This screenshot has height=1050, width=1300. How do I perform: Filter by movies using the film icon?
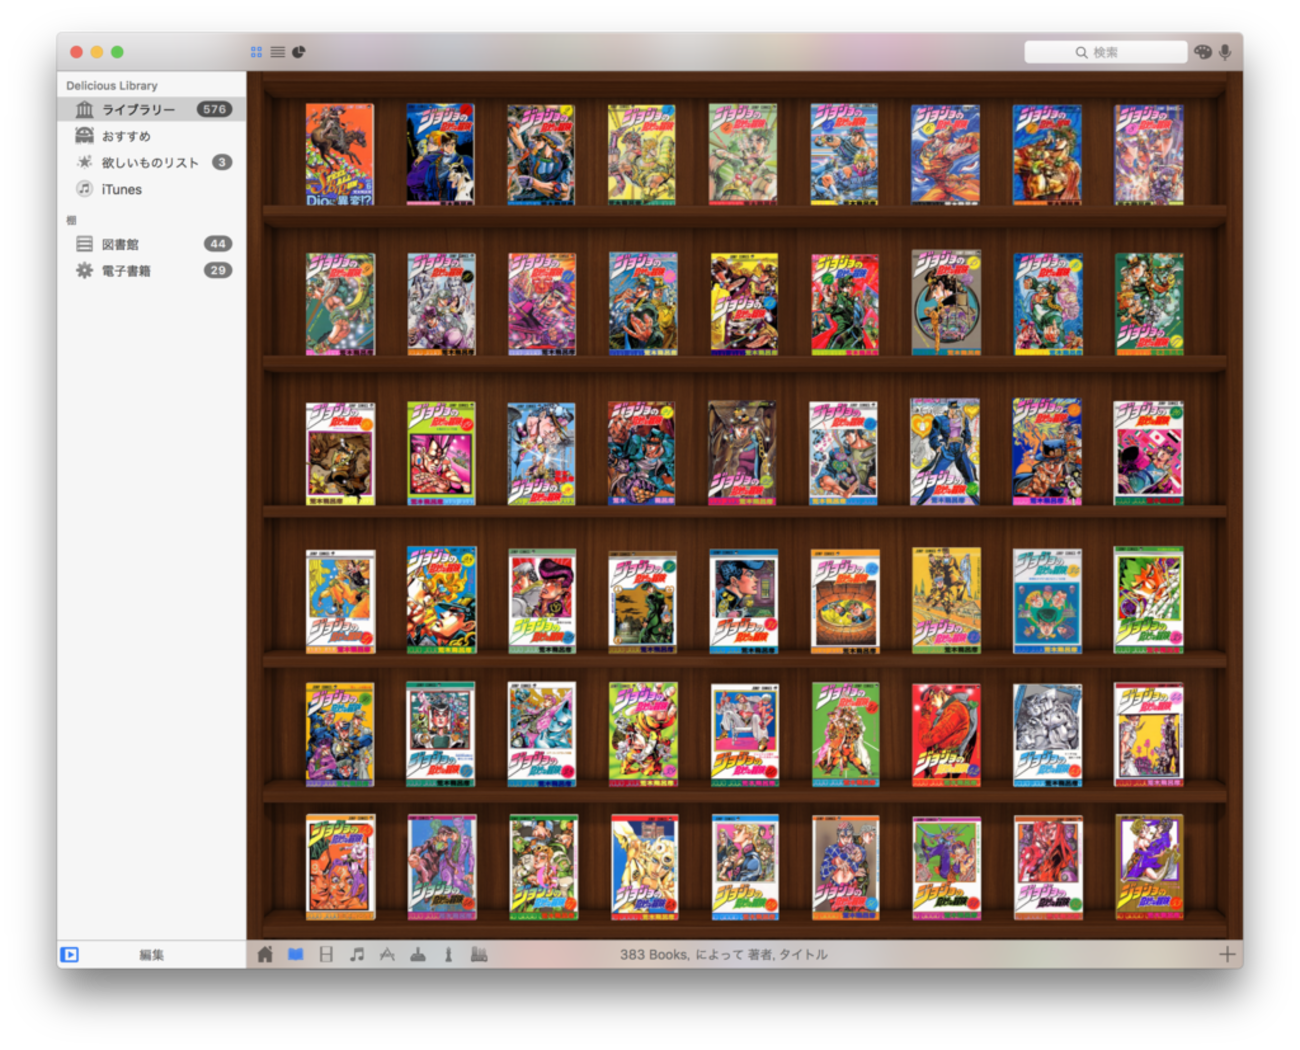click(x=326, y=955)
